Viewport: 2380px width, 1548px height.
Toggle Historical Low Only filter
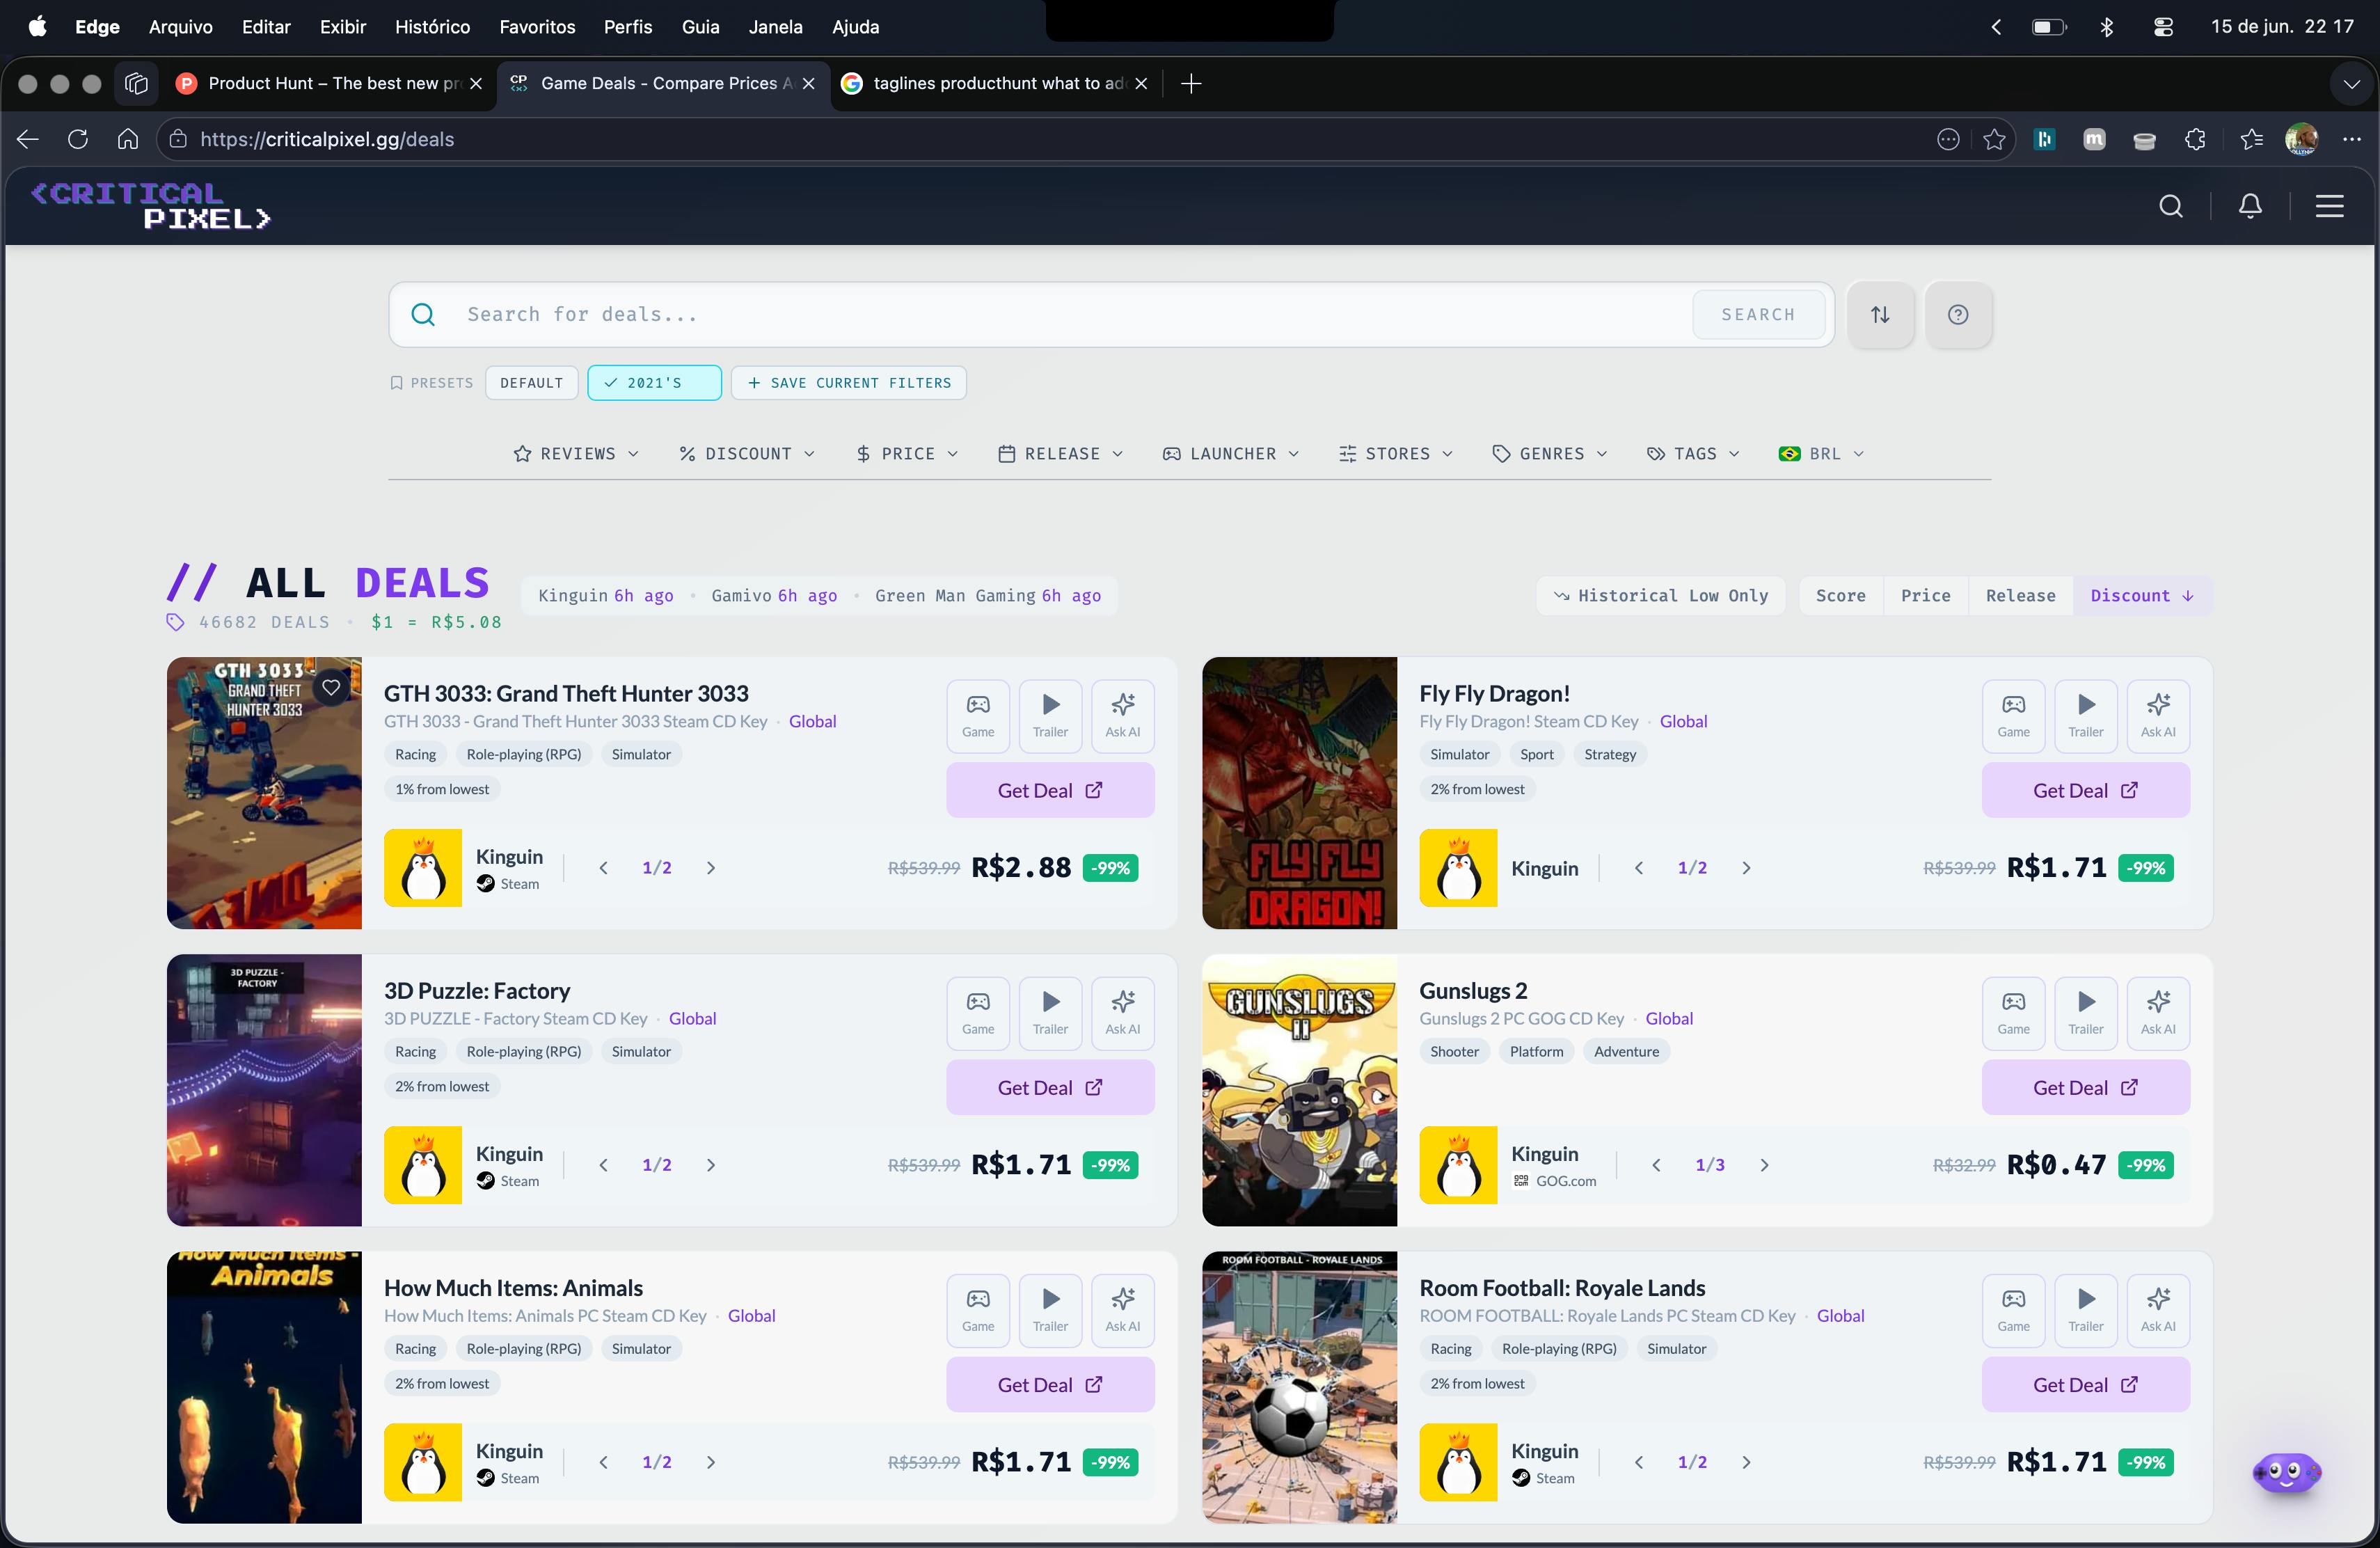(x=1661, y=595)
